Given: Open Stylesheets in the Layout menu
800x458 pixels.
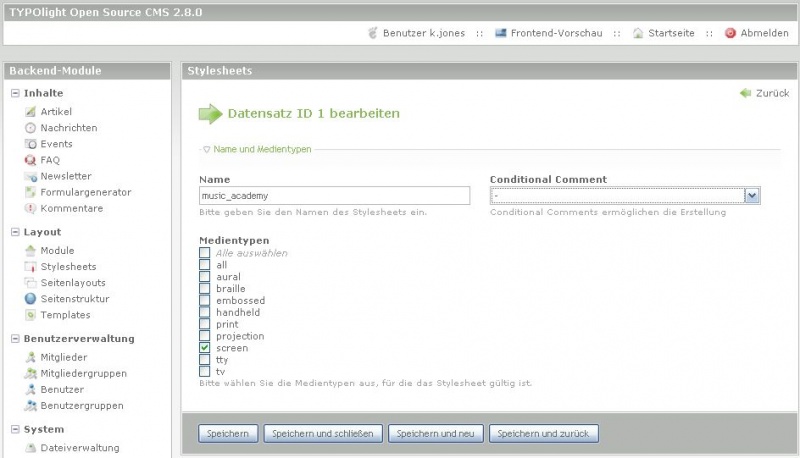Looking at the screenshot, I should pos(68,267).
